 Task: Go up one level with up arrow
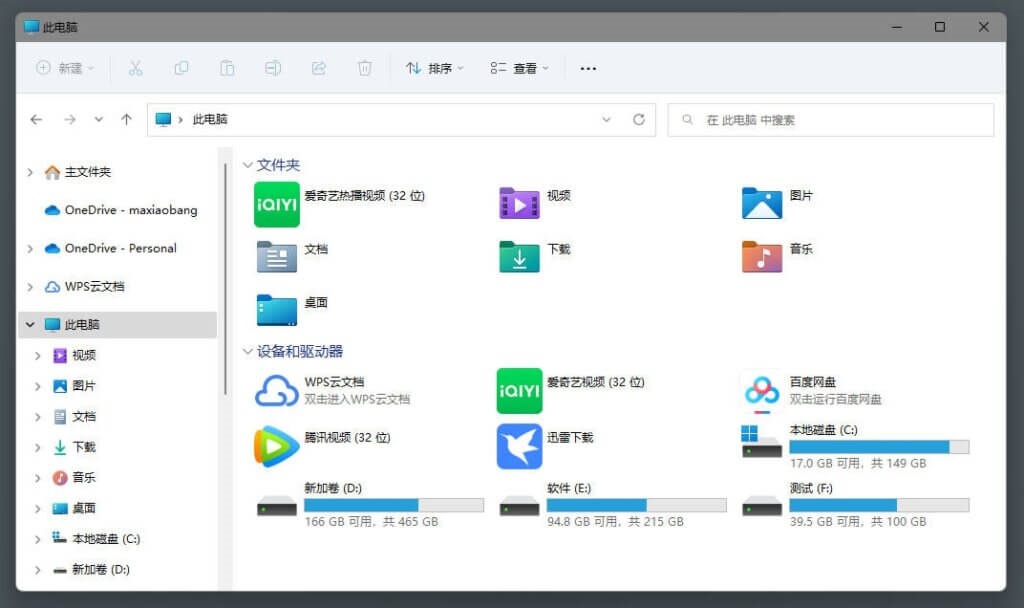pos(126,120)
